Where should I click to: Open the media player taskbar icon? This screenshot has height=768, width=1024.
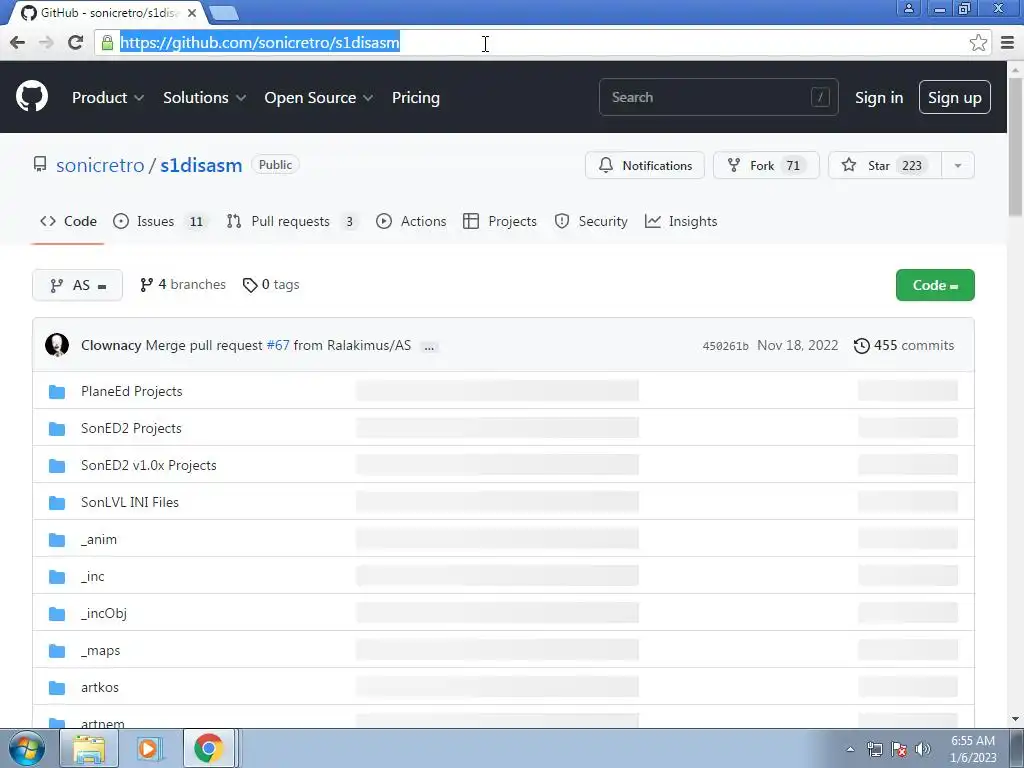point(149,748)
